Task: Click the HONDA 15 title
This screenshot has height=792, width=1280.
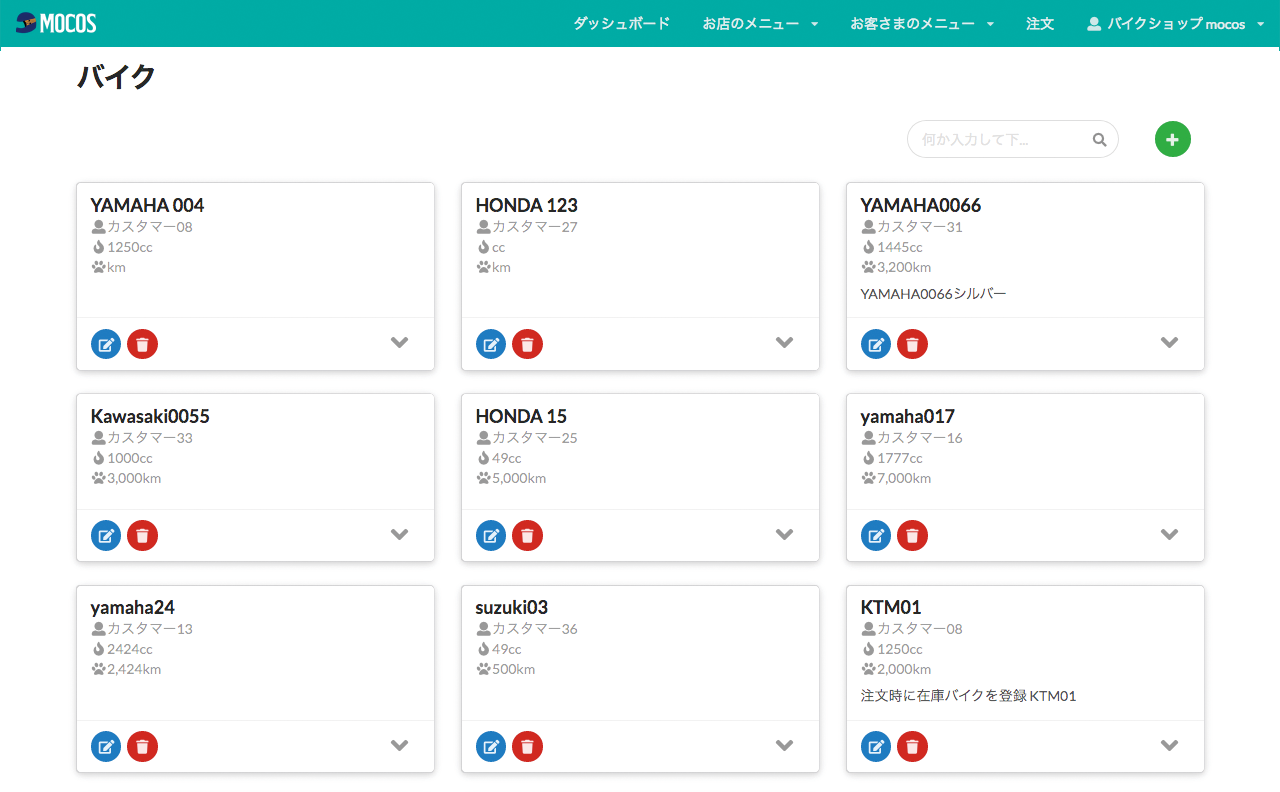Action: click(x=521, y=416)
